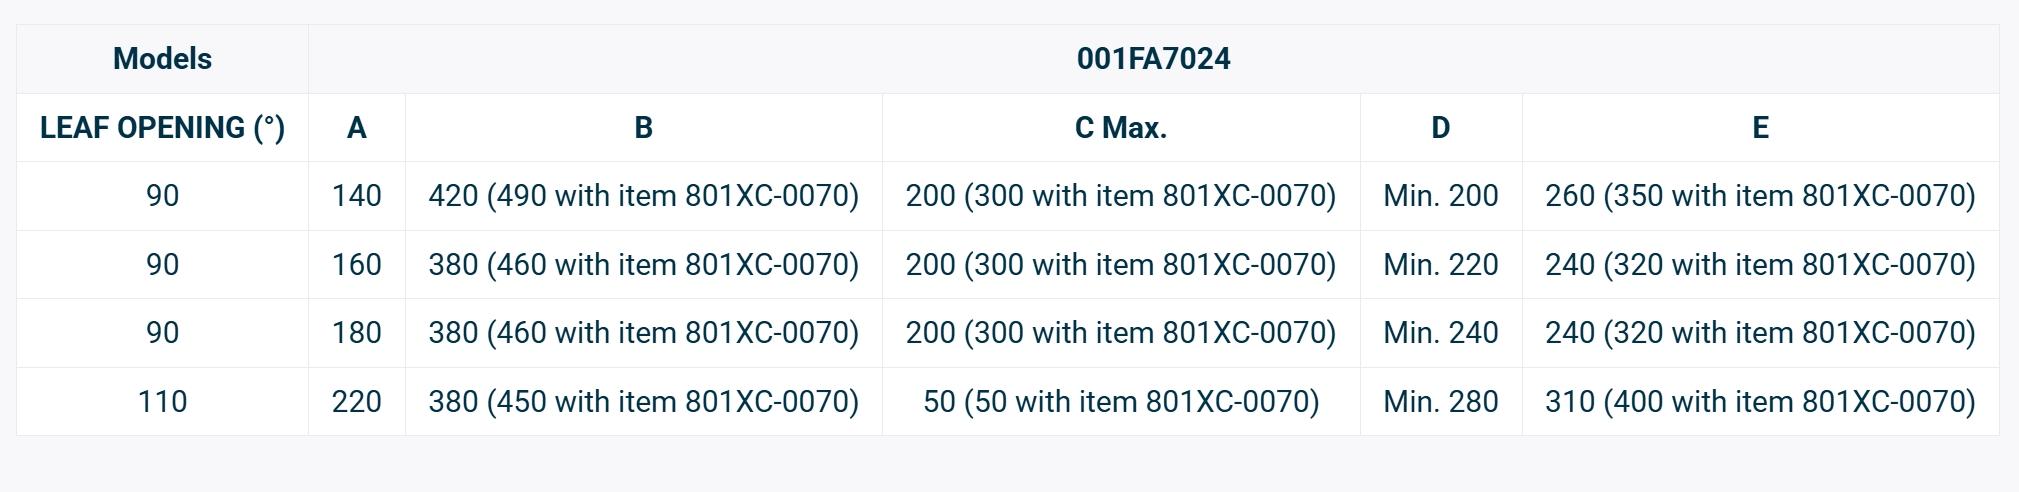Click the LEAF OPENING (°) column header
2019x492 pixels.
point(162,128)
